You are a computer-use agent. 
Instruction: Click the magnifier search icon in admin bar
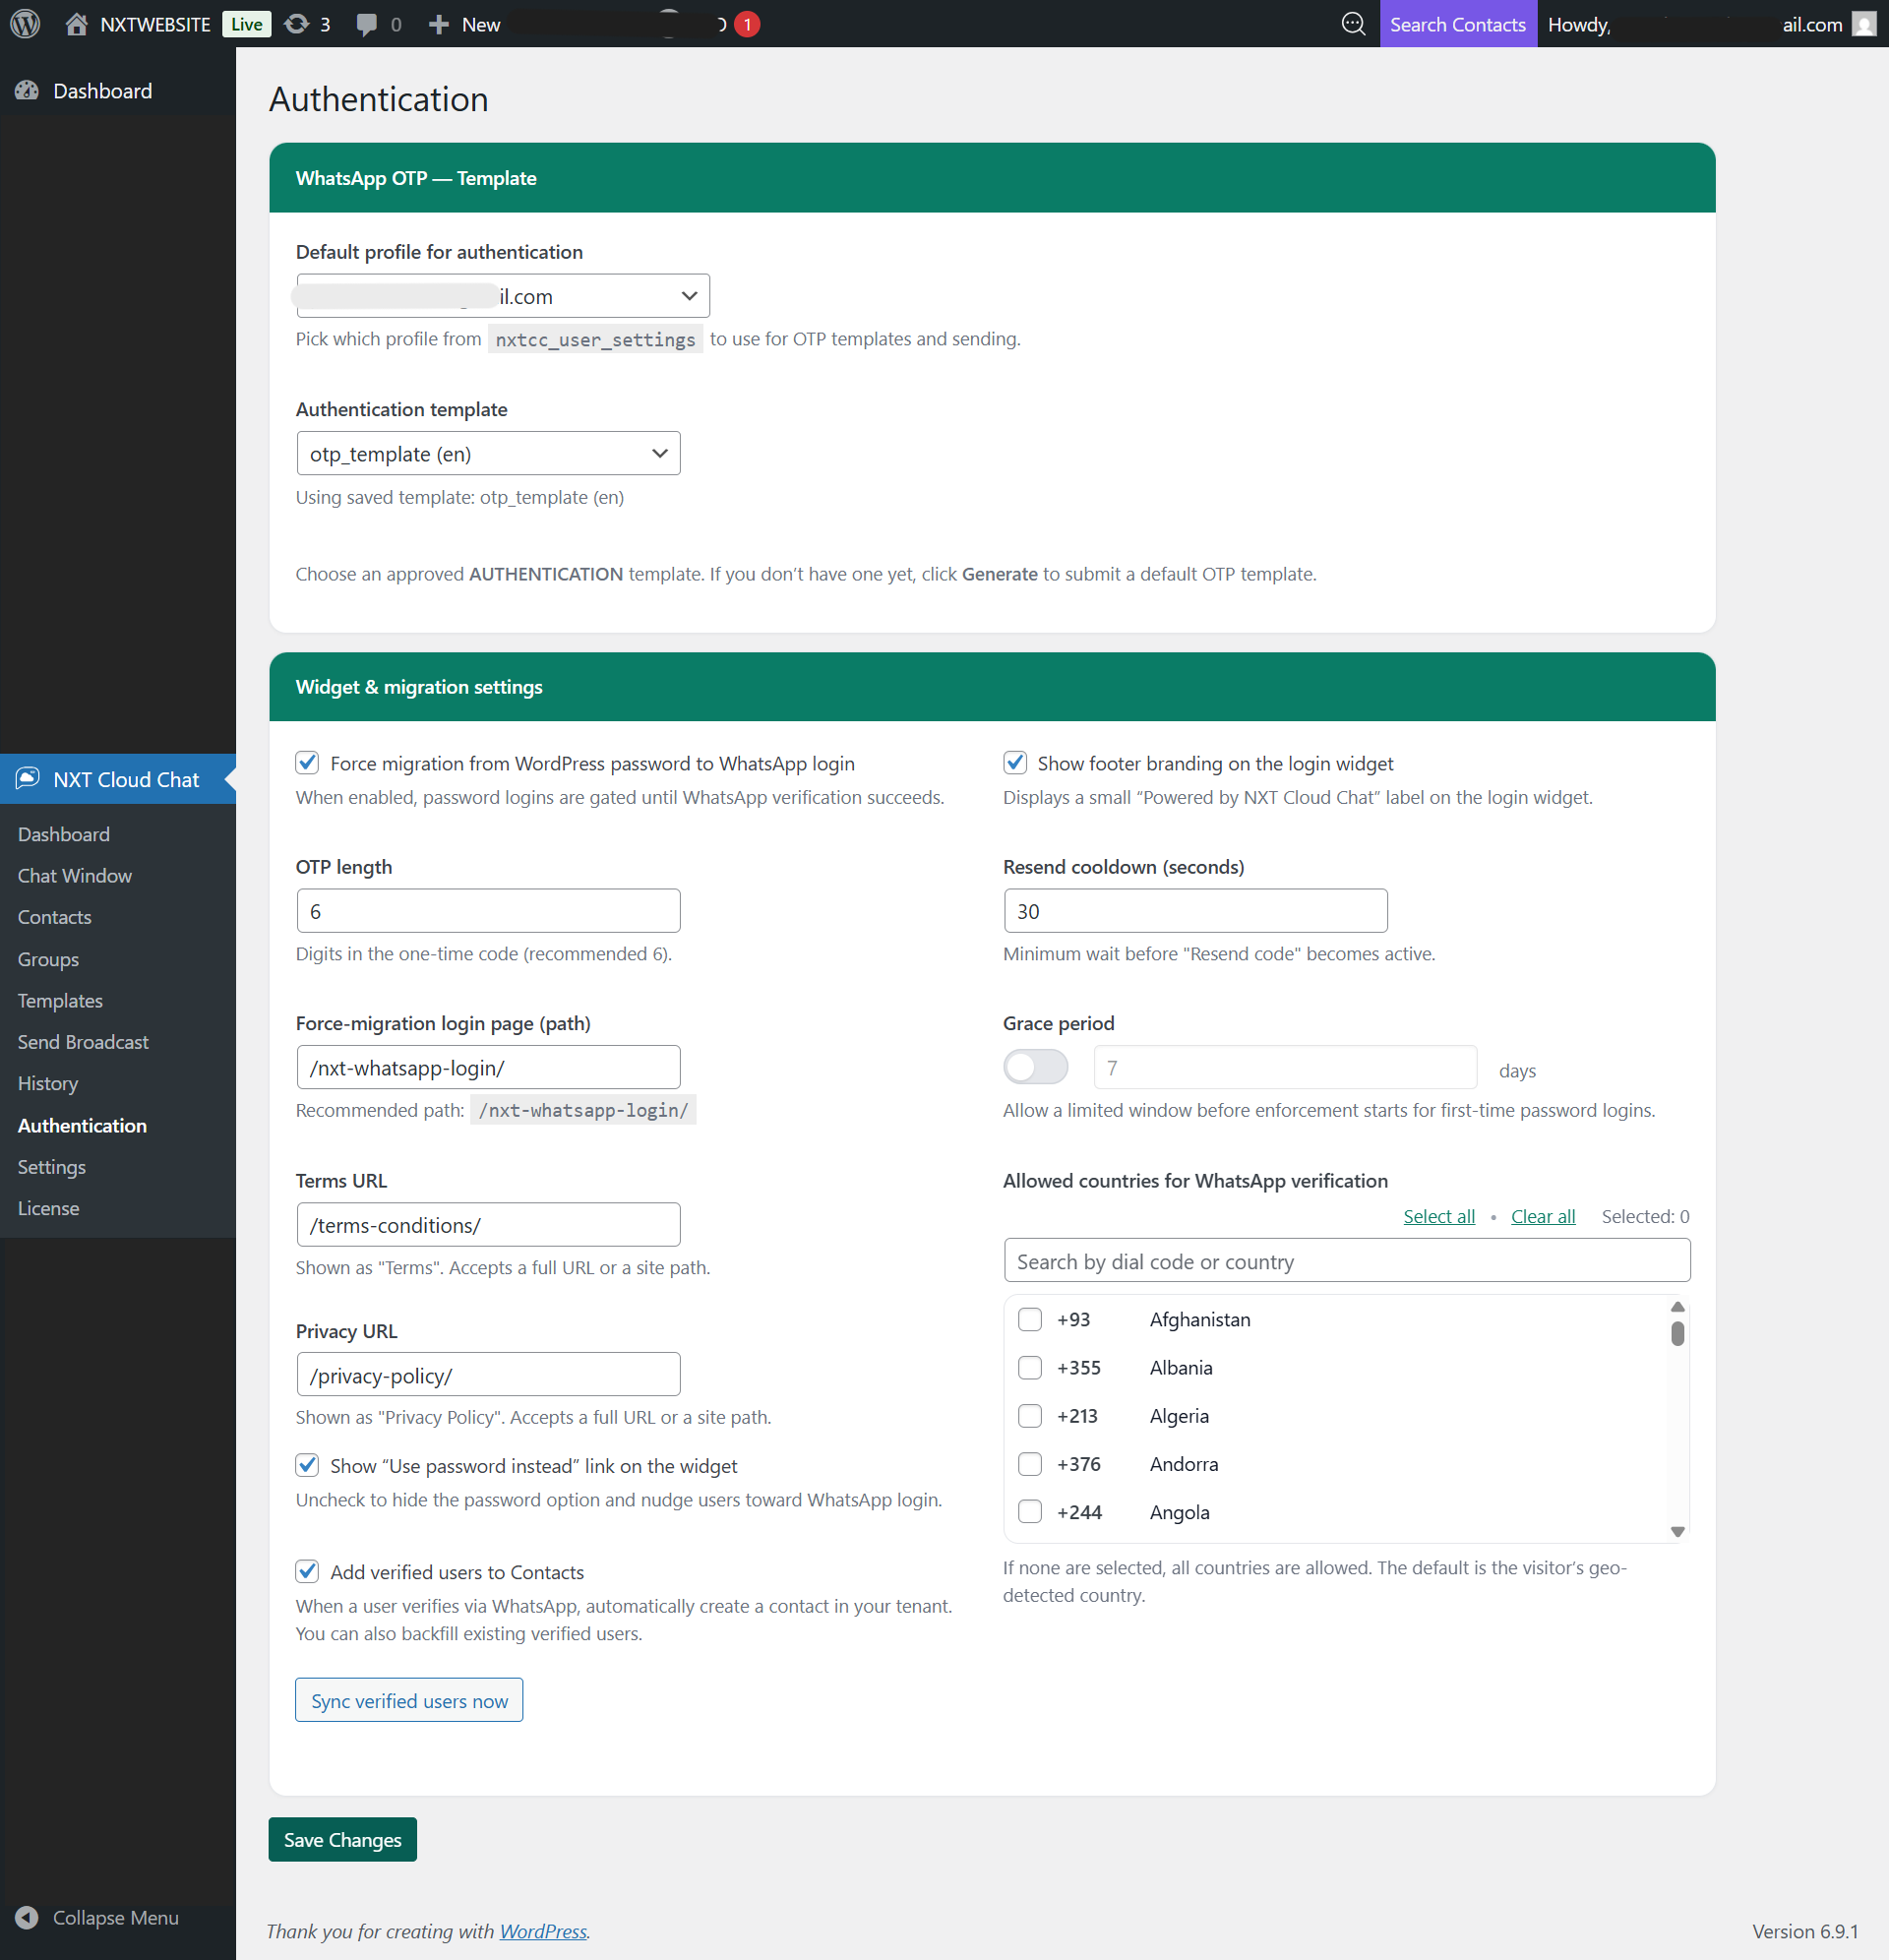pyautogui.click(x=1352, y=23)
